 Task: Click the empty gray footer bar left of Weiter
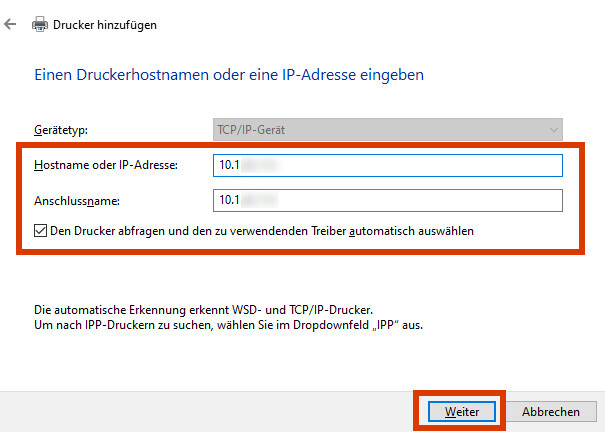tap(206, 411)
